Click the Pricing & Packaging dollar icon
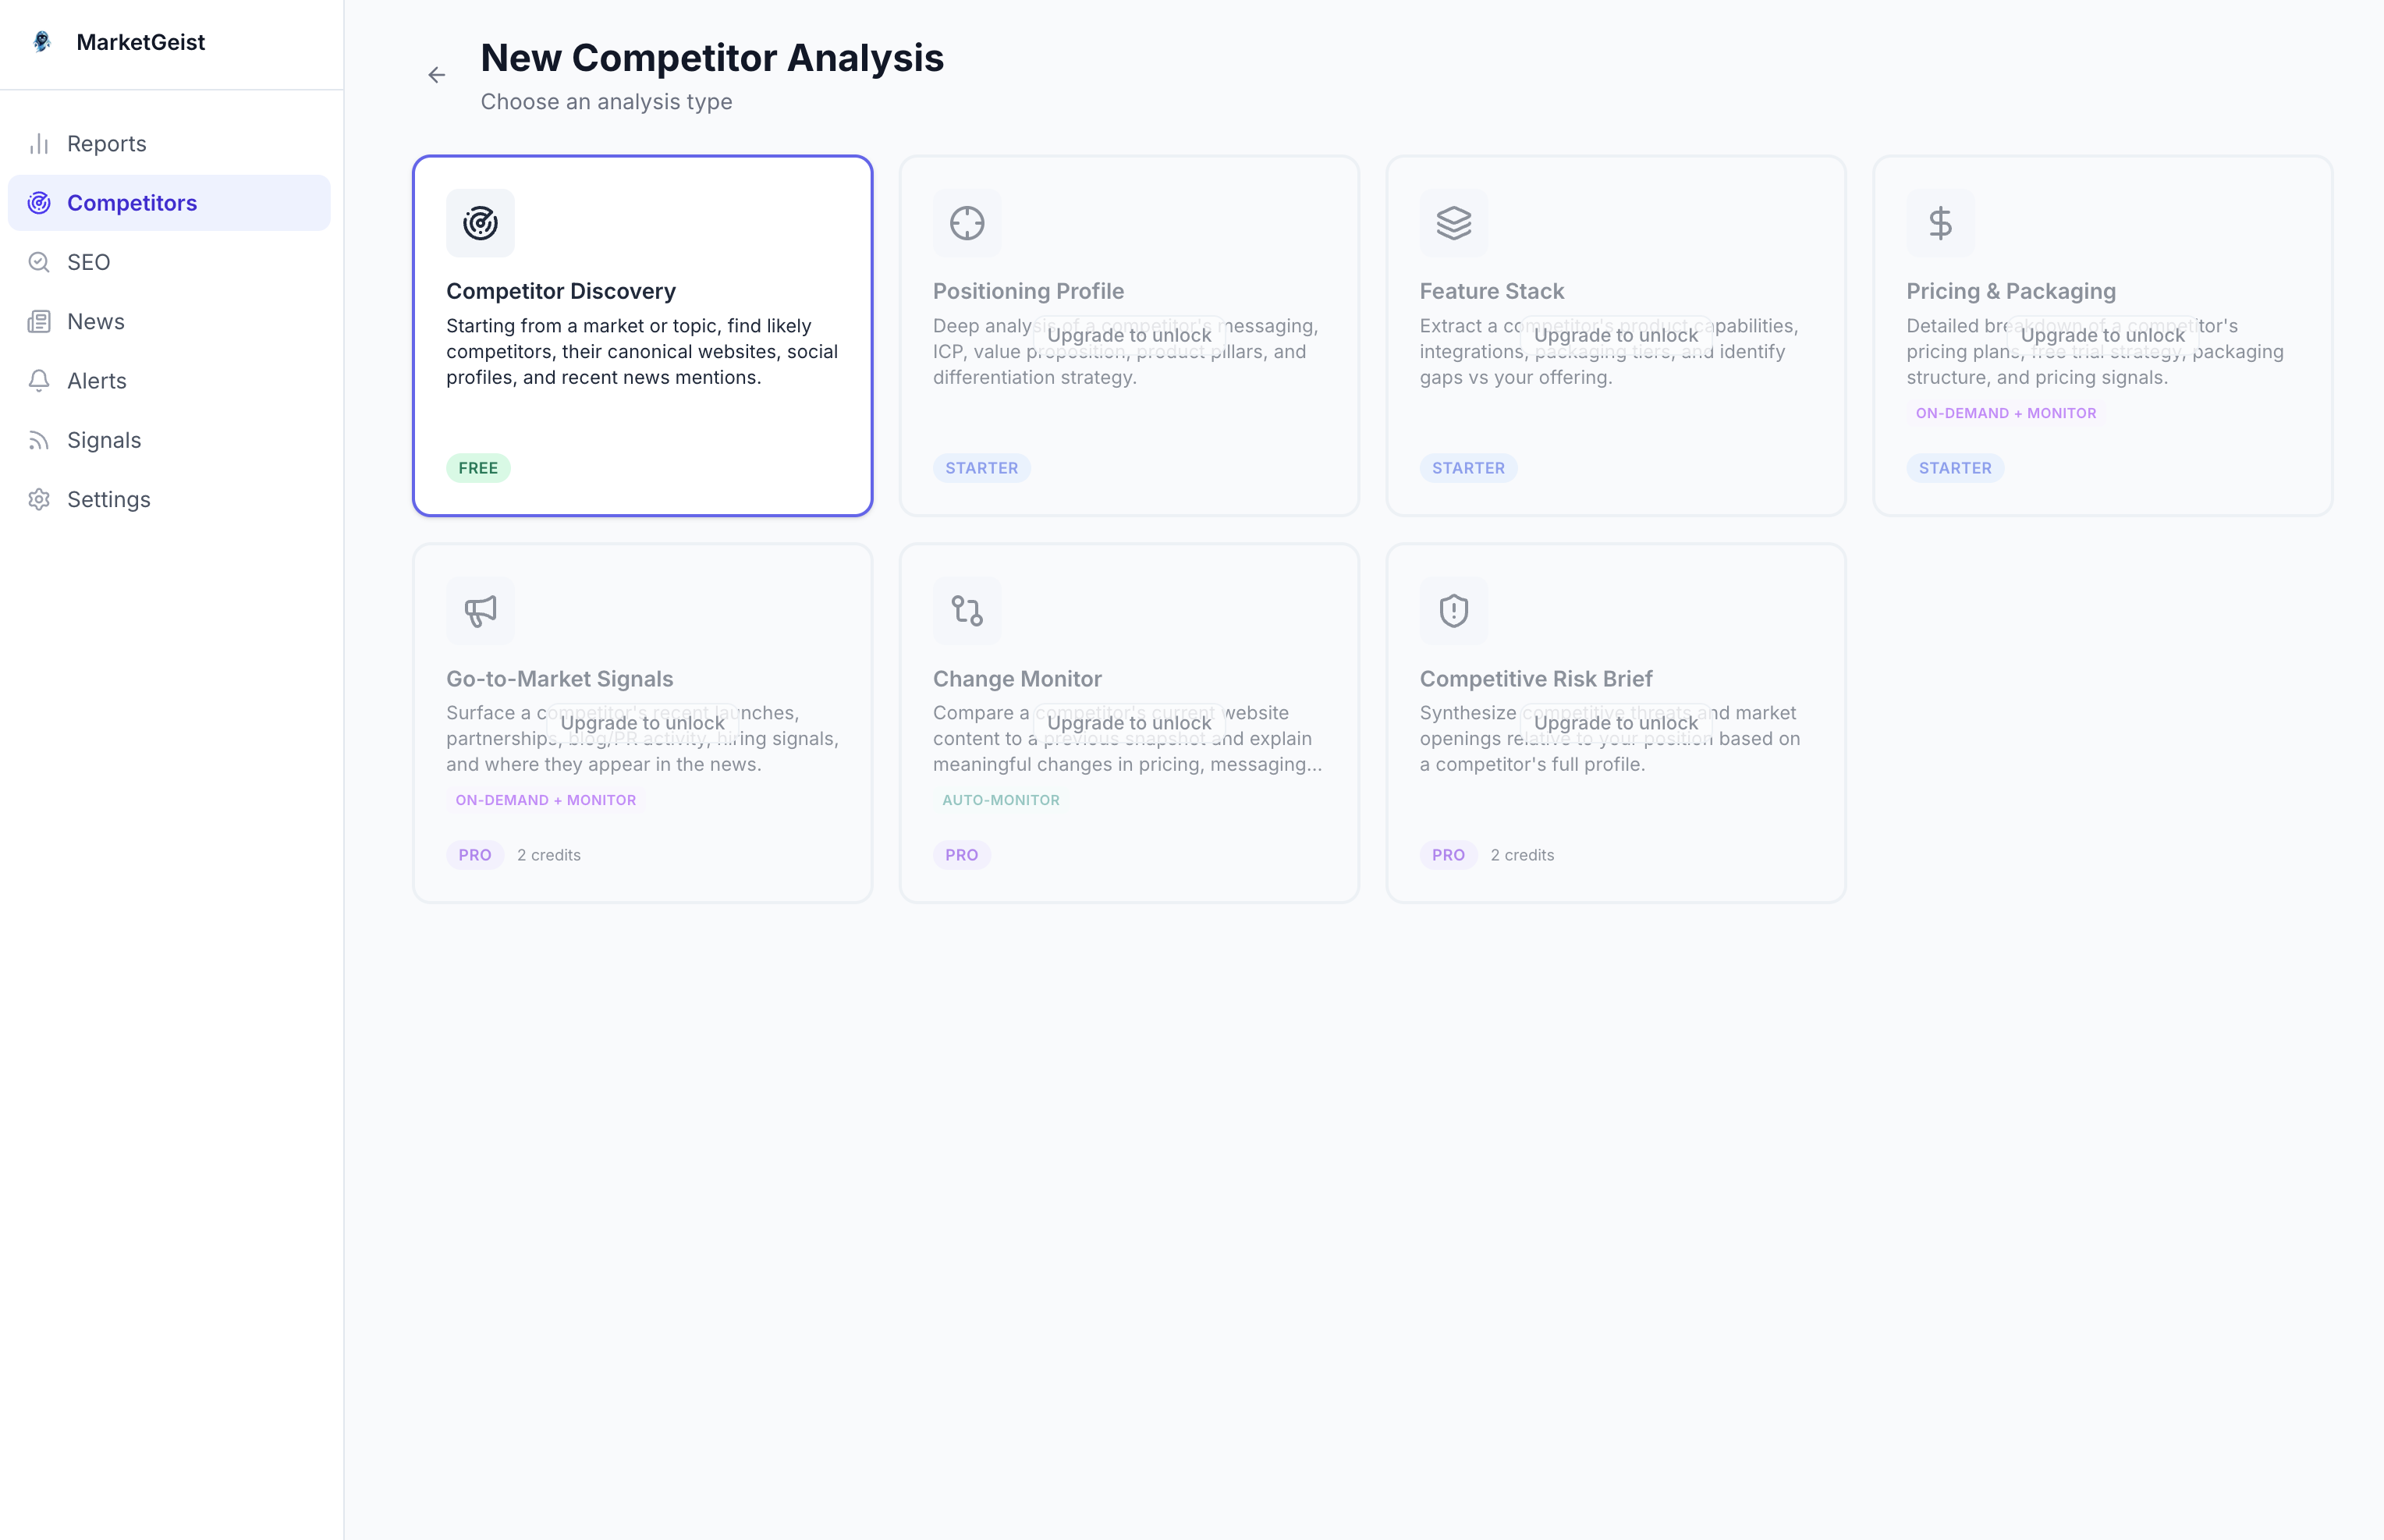This screenshot has width=2384, height=1540. tap(1940, 222)
